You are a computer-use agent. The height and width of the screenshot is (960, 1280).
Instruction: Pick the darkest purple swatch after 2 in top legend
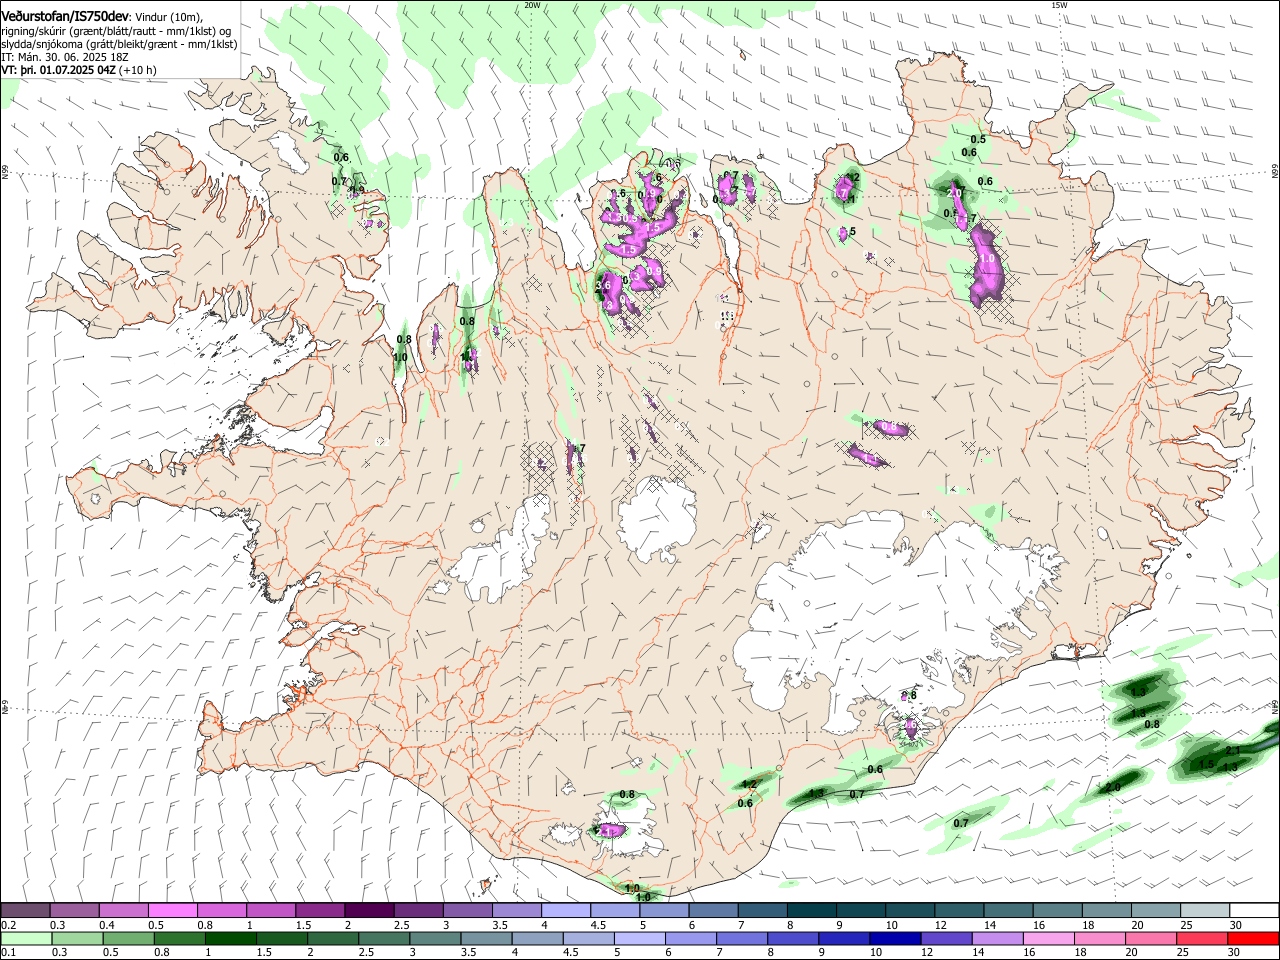click(370, 910)
